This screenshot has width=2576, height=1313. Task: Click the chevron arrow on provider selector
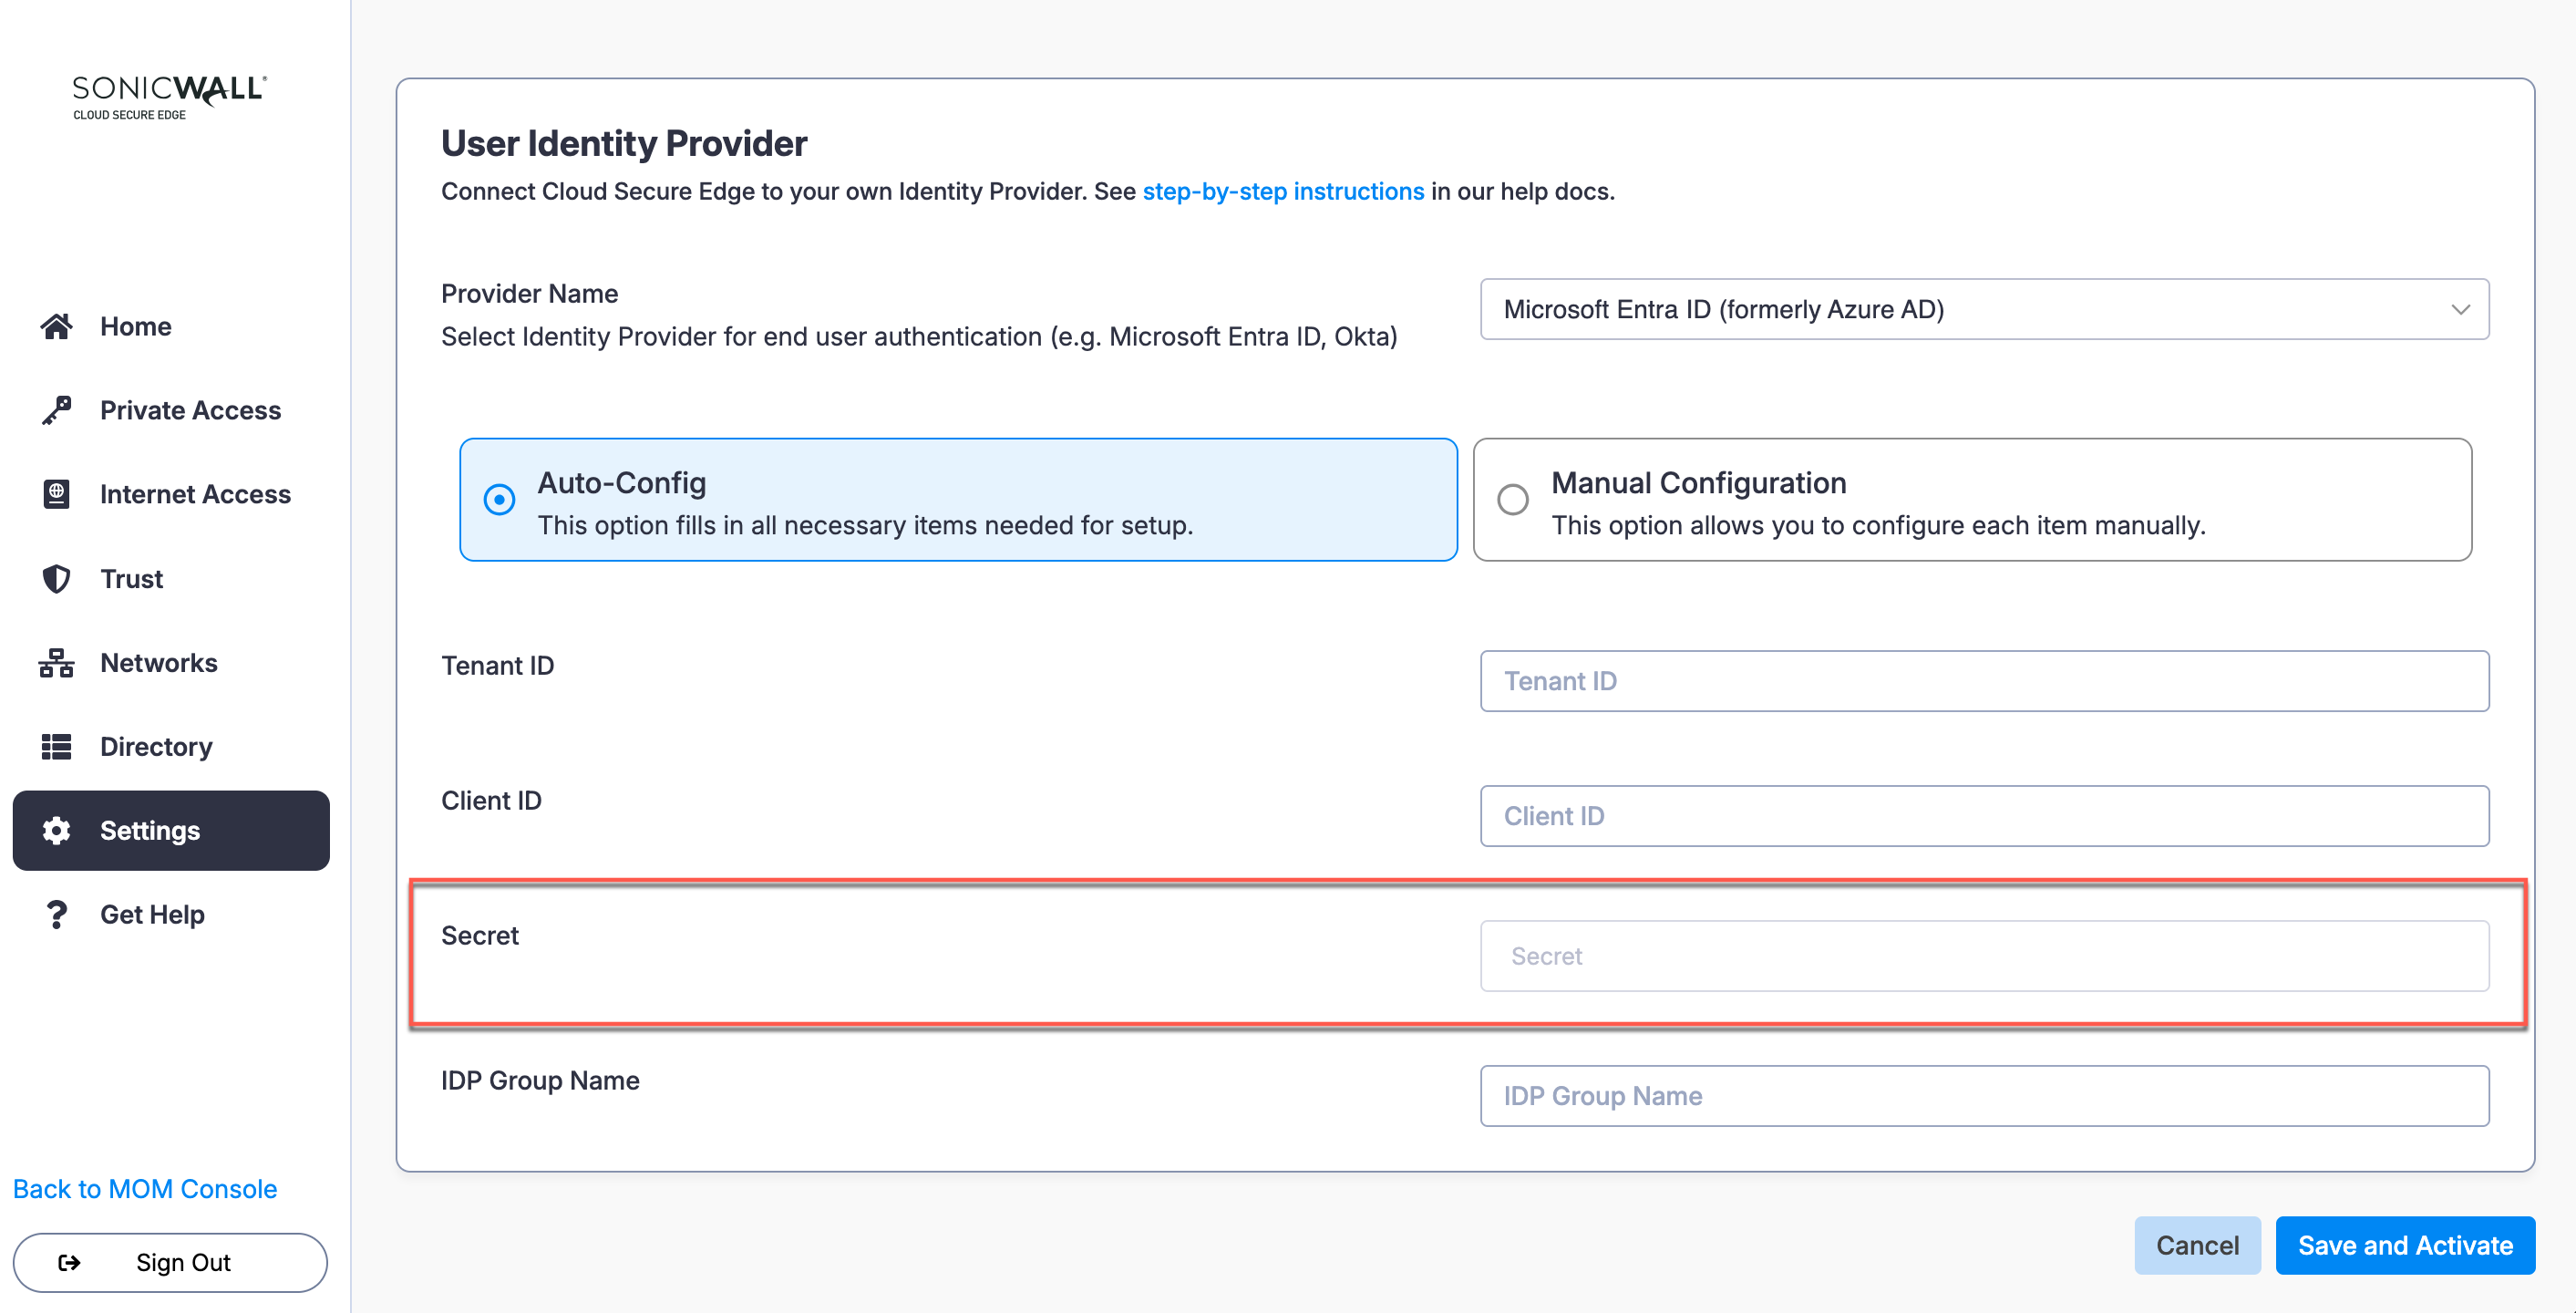pyautogui.click(x=2461, y=310)
